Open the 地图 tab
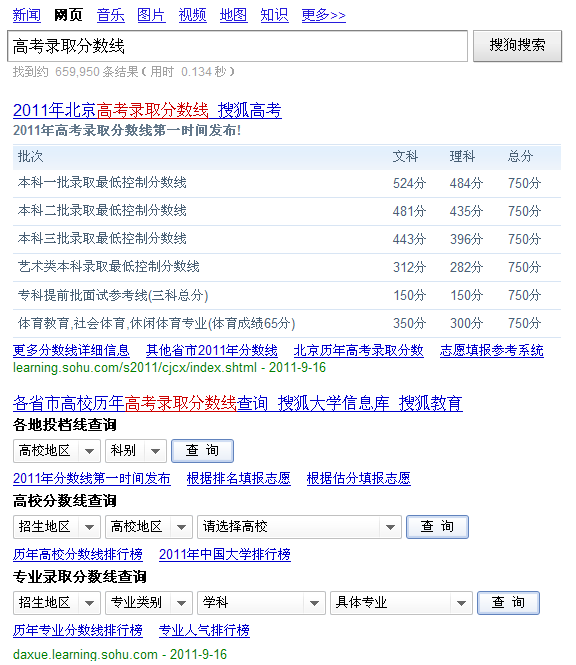The height and width of the screenshot is (665, 576). (x=233, y=15)
